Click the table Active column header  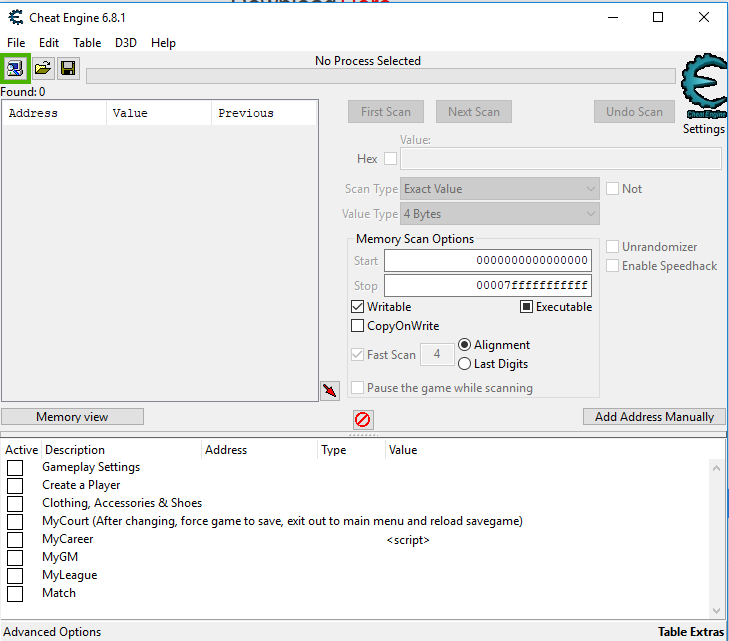pos(21,449)
